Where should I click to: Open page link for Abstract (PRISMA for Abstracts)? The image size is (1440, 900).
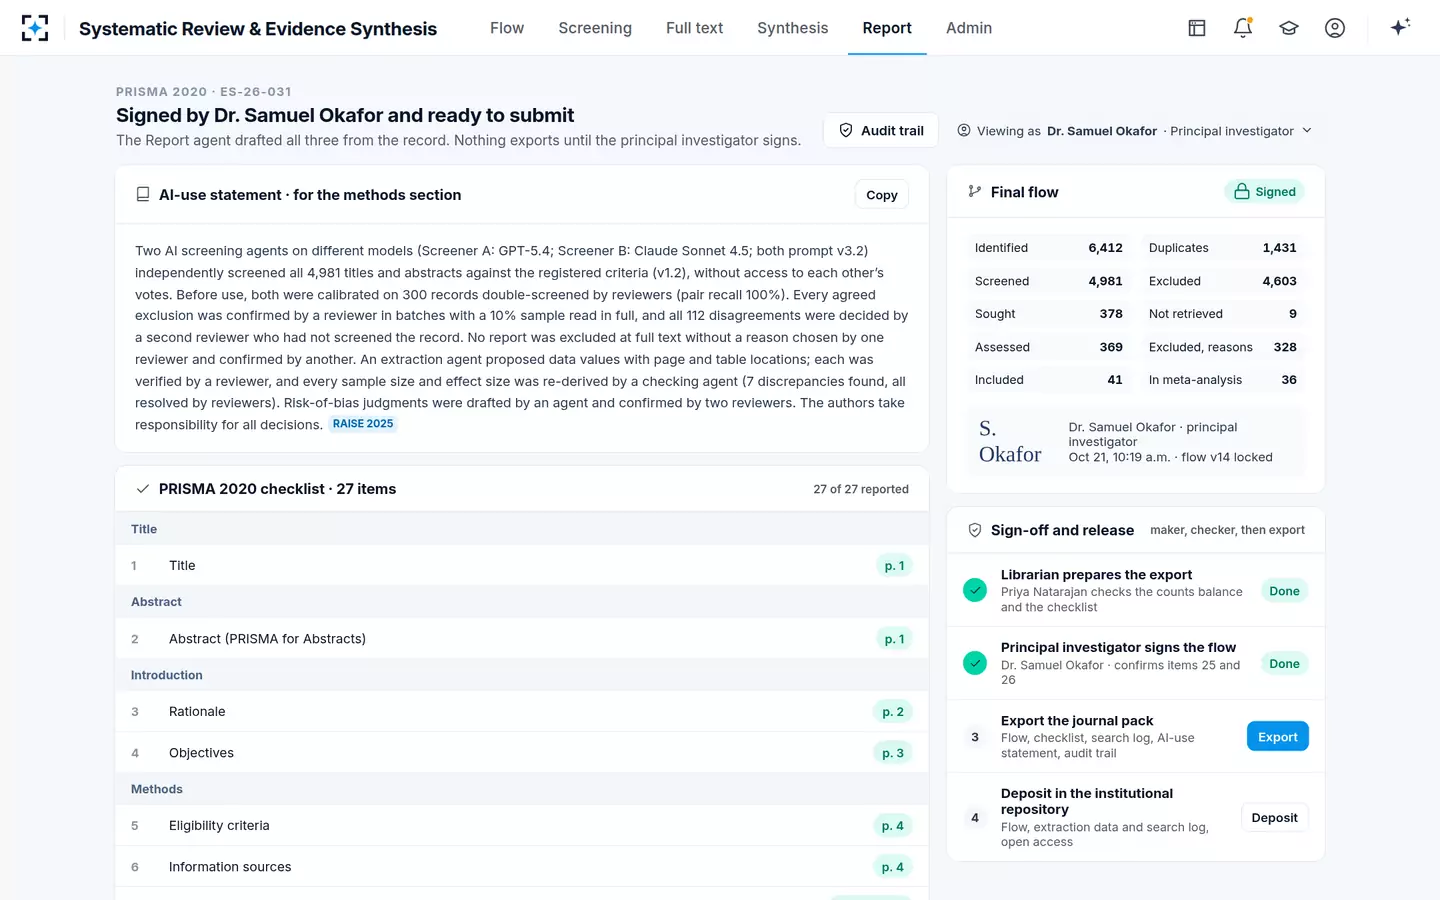pos(894,639)
